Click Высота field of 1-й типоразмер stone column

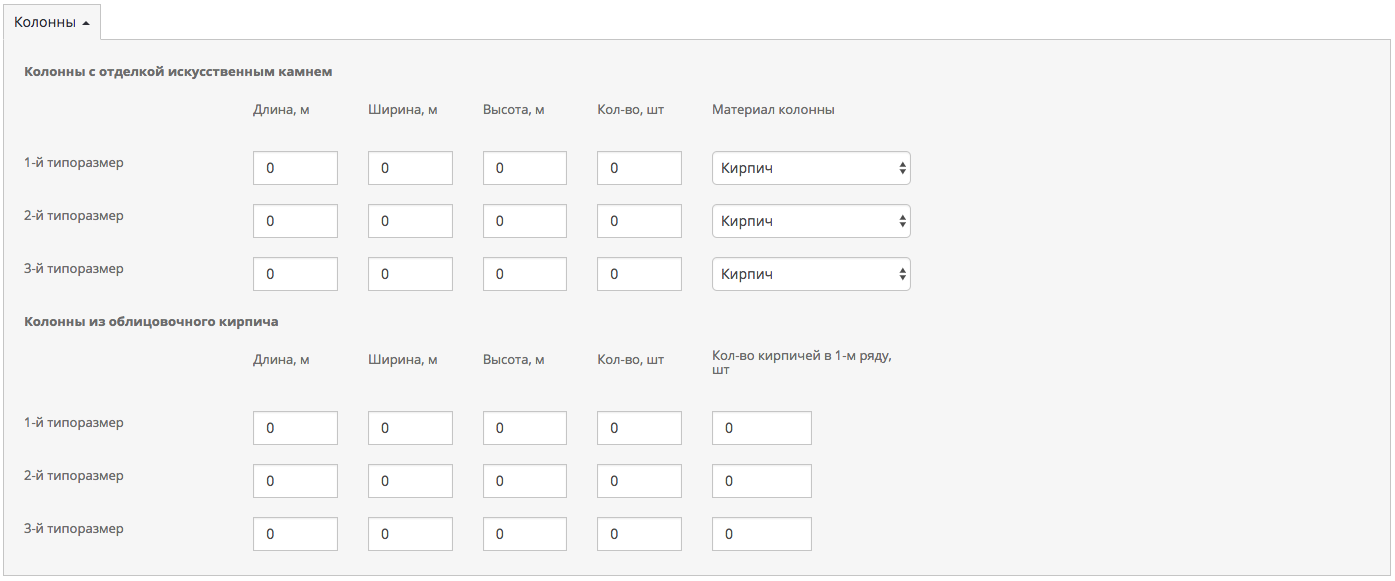pos(524,168)
